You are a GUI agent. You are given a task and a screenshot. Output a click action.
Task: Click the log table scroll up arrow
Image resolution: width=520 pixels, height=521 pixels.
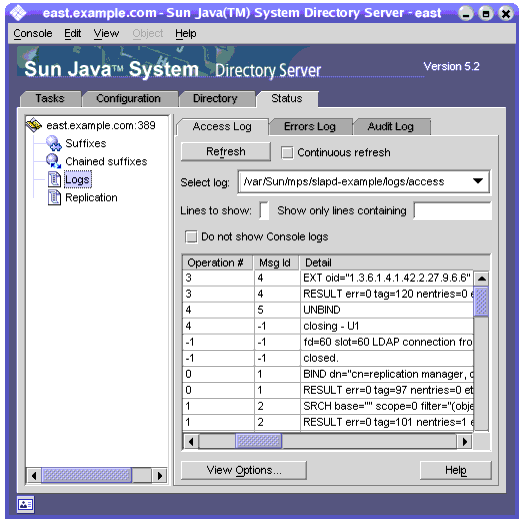(481, 278)
